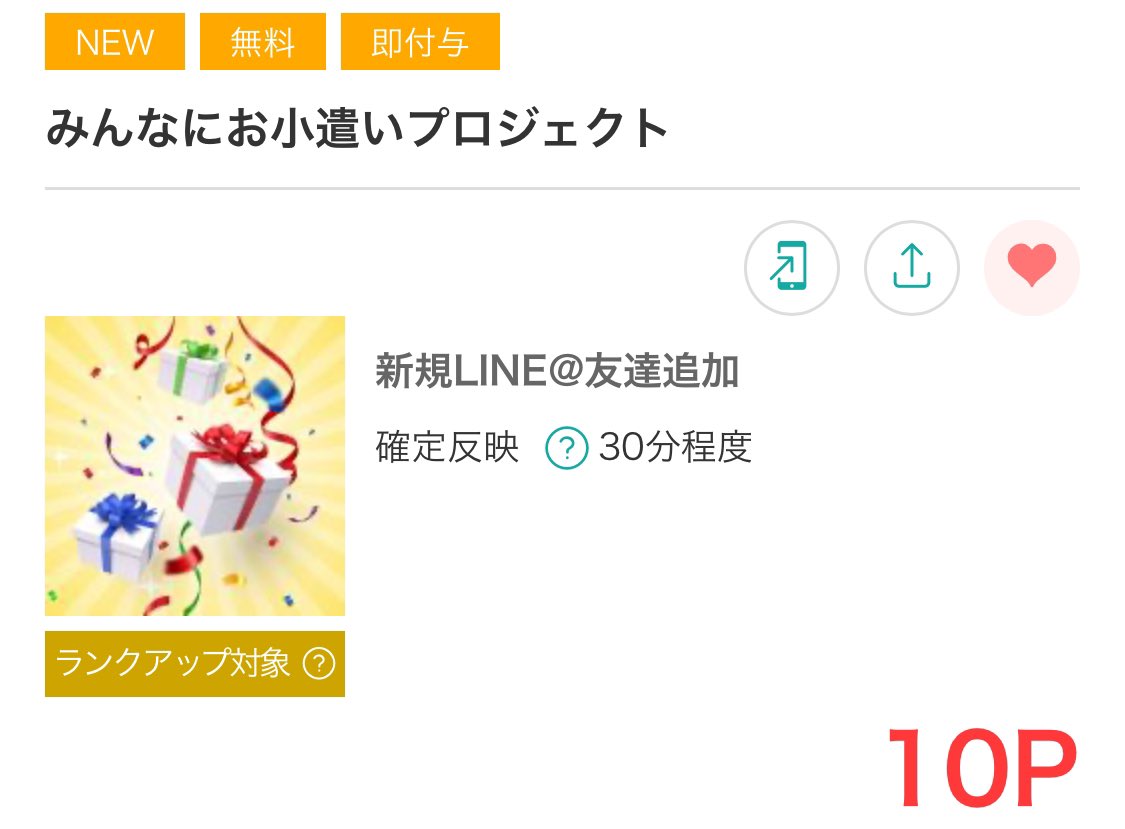Select the orange NEW tag
The image size is (1125, 829).
pos(115,42)
